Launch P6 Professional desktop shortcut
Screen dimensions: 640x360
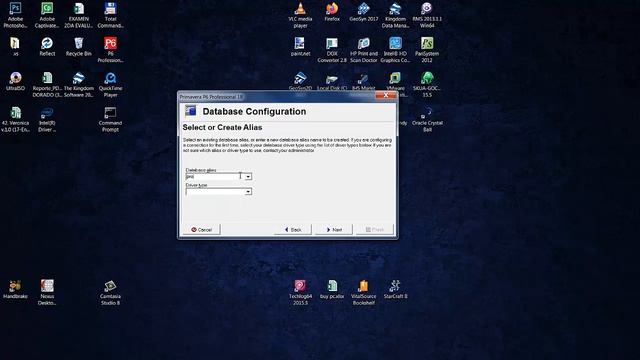[x=110, y=49]
